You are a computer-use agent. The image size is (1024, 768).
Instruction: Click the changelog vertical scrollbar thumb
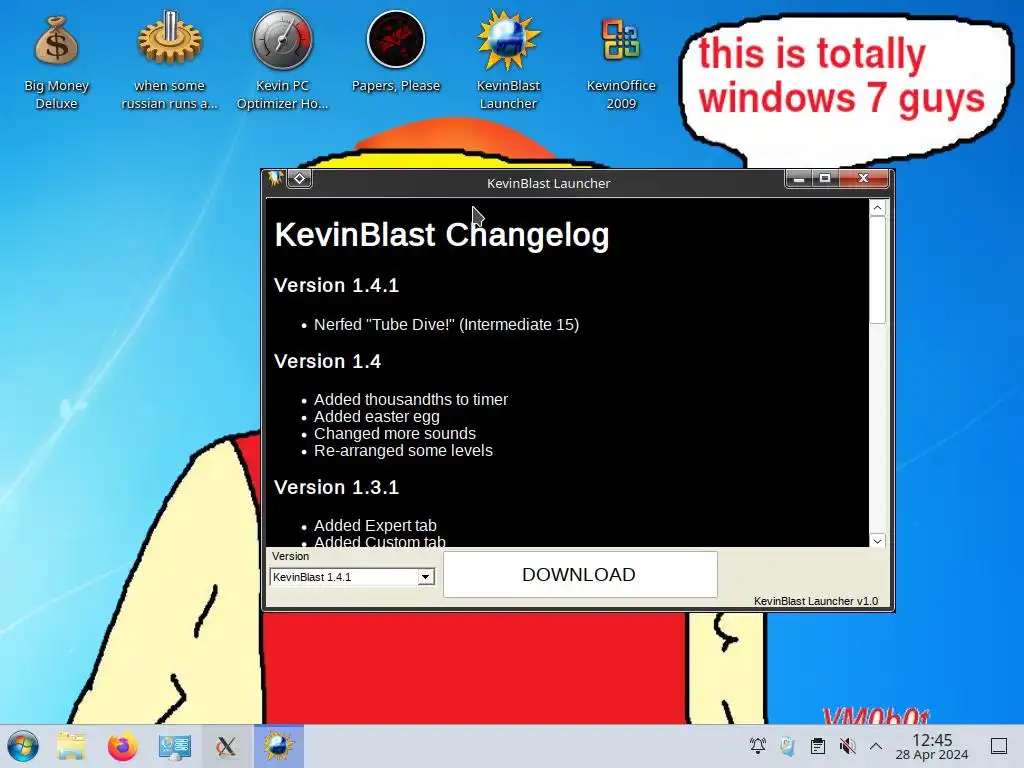877,270
